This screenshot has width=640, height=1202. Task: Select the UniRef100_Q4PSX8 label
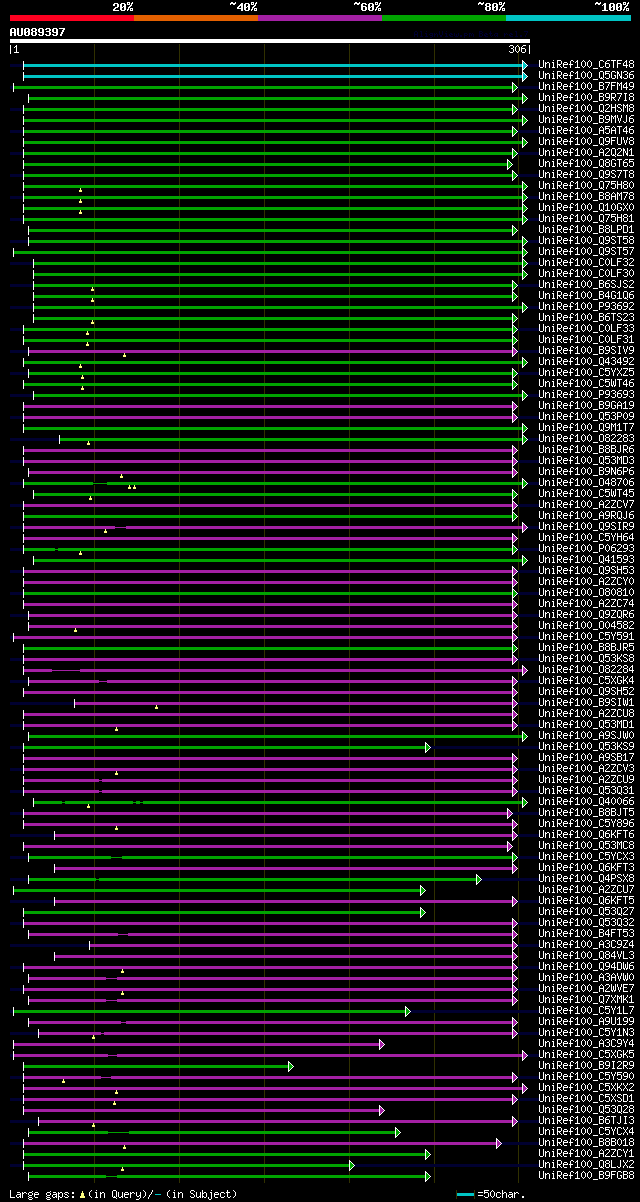click(586, 878)
